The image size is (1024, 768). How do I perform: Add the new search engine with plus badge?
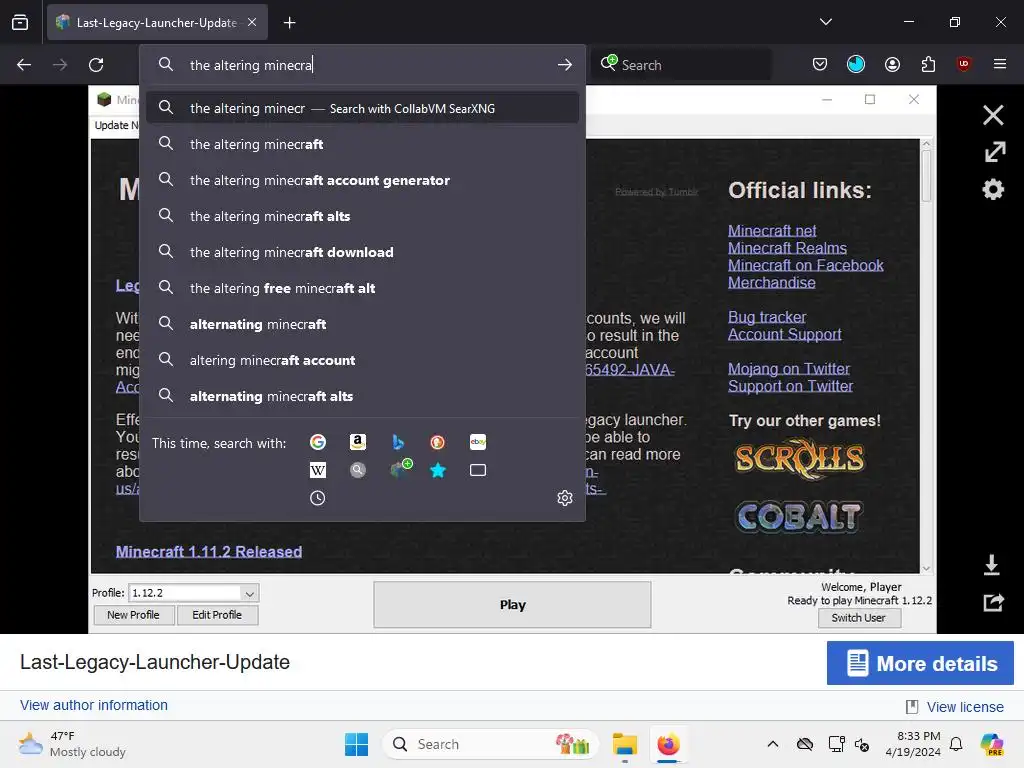pyautogui.click(x=400, y=468)
